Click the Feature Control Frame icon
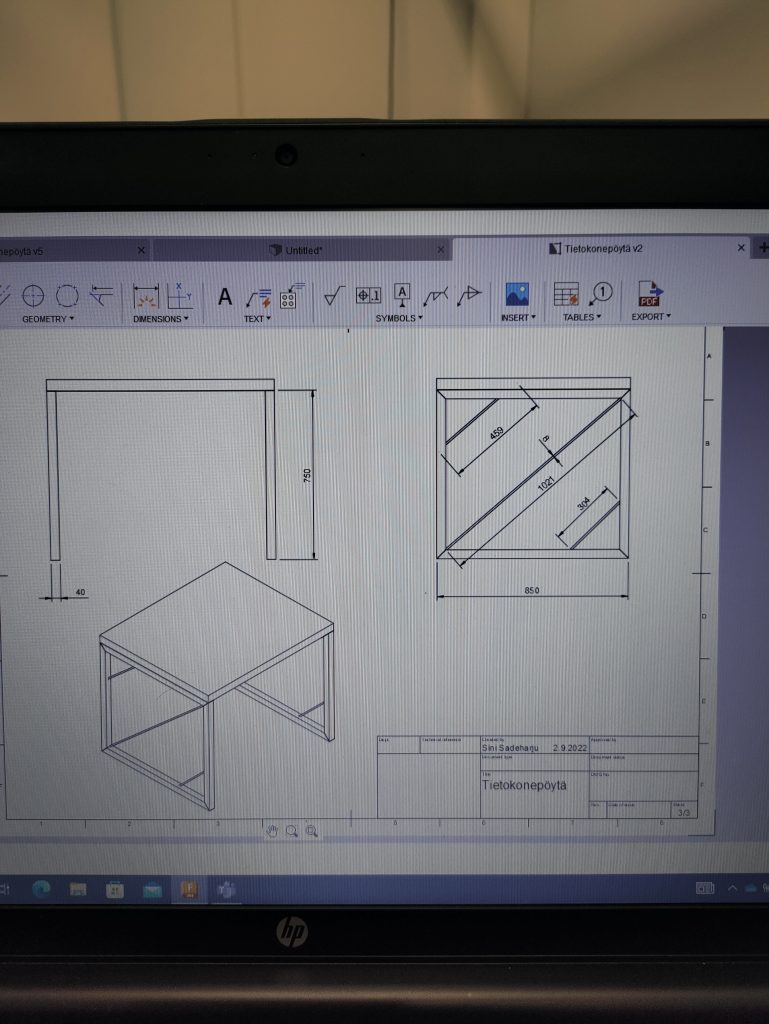 [x=368, y=295]
